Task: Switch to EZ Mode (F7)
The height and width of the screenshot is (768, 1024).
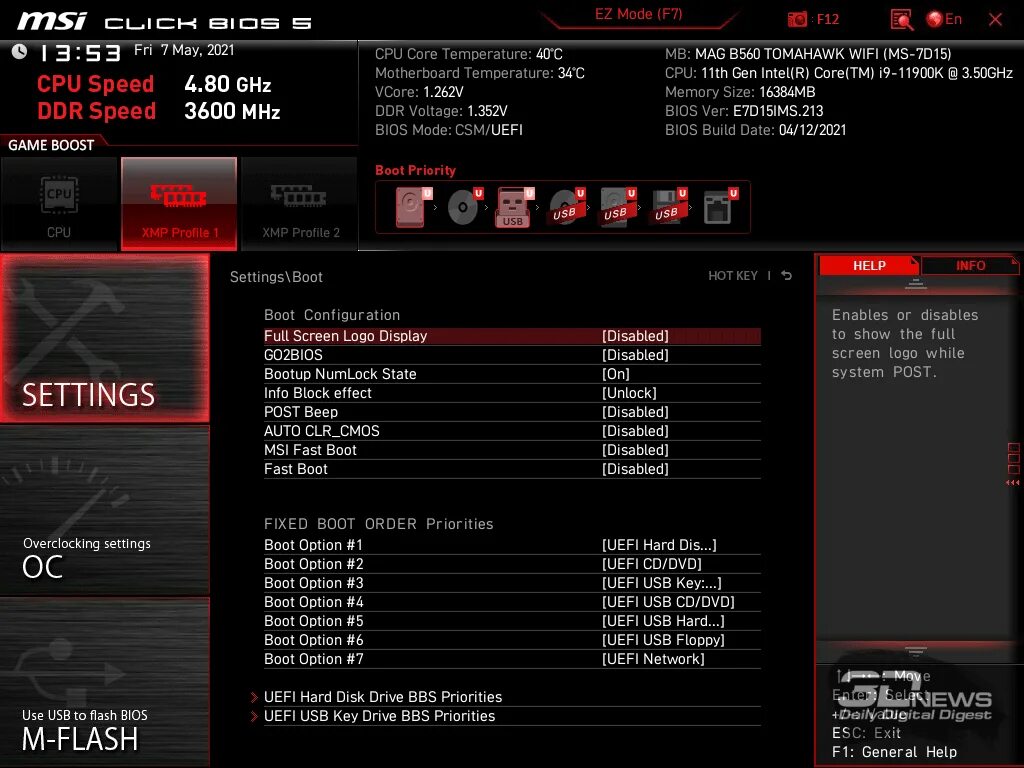Action: [638, 14]
